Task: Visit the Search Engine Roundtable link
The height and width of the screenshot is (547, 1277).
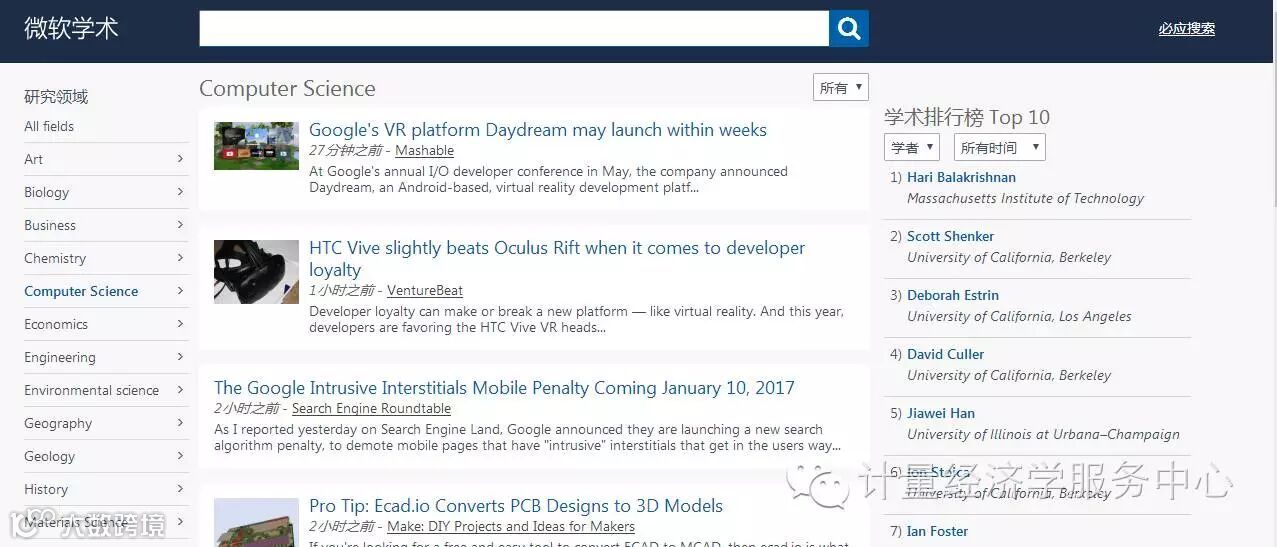Action: pyautogui.click(x=371, y=409)
